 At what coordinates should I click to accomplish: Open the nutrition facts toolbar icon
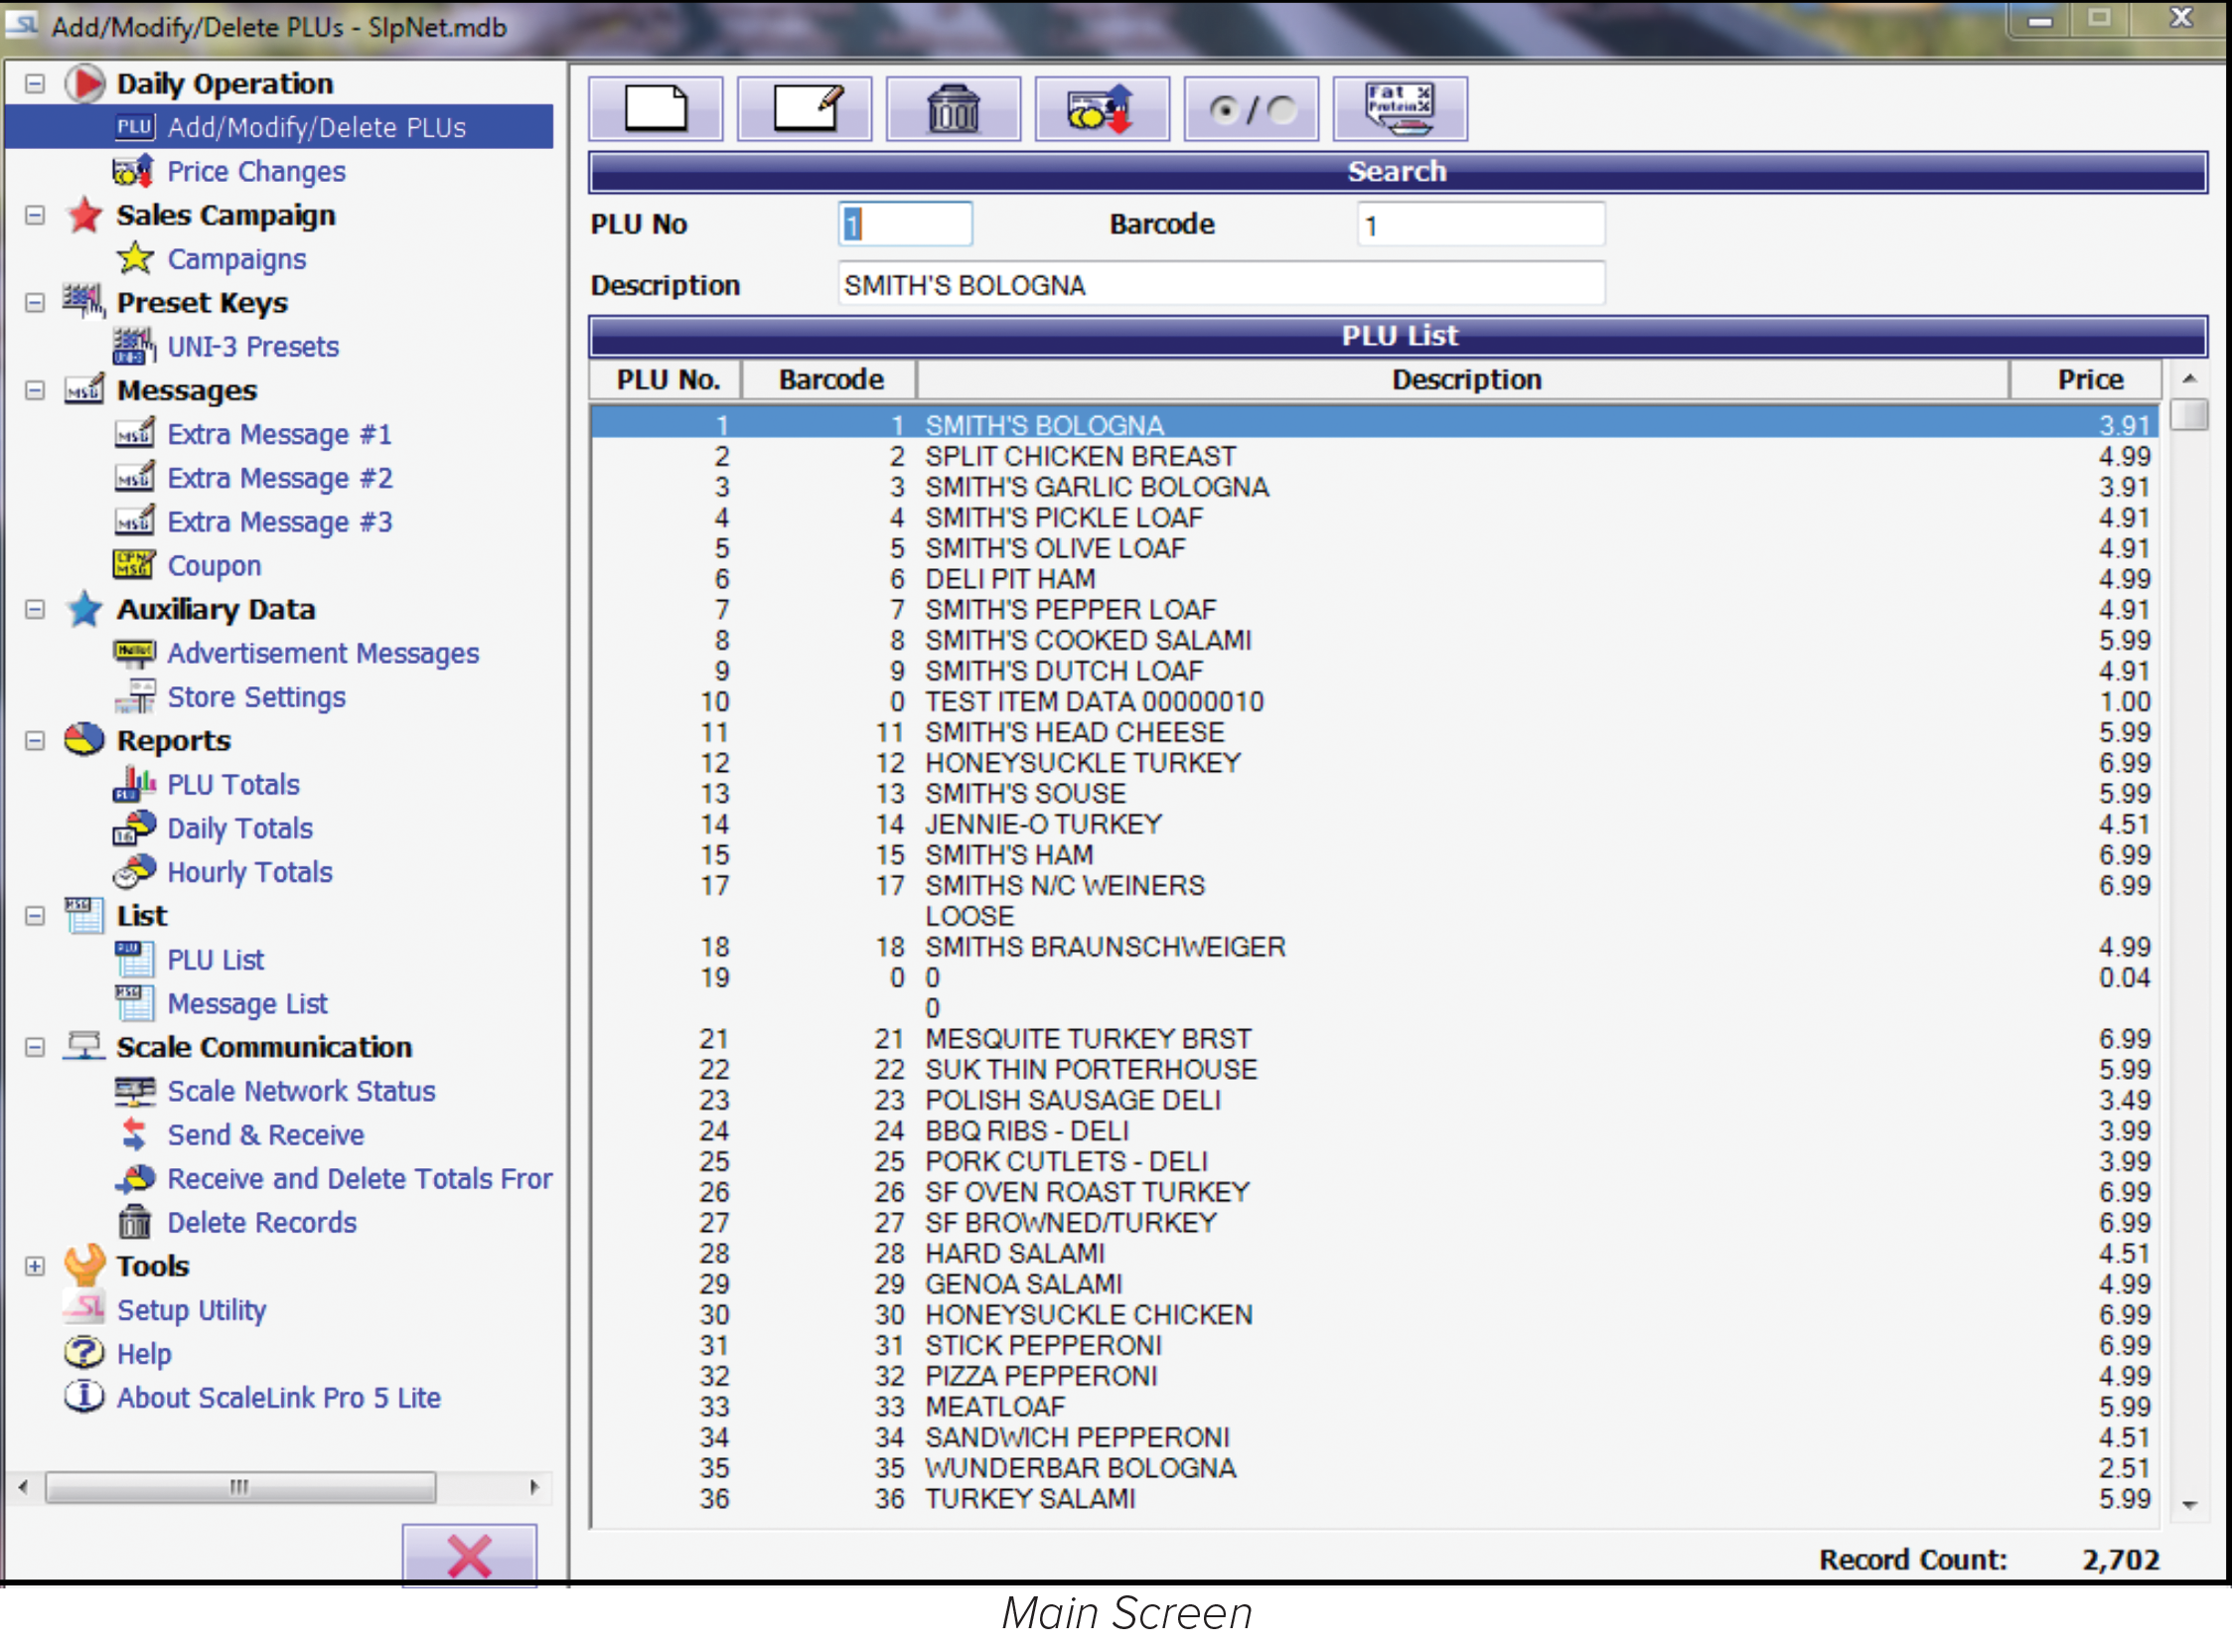click(1400, 109)
